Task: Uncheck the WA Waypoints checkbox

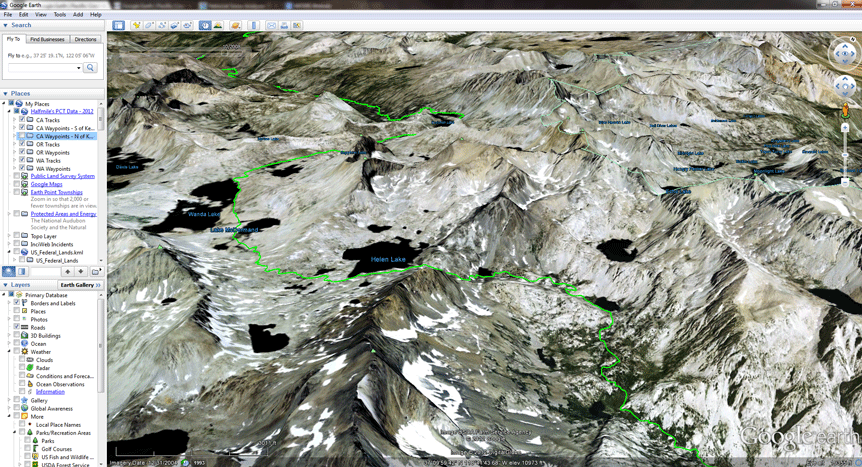Action: tap(22, 168)
